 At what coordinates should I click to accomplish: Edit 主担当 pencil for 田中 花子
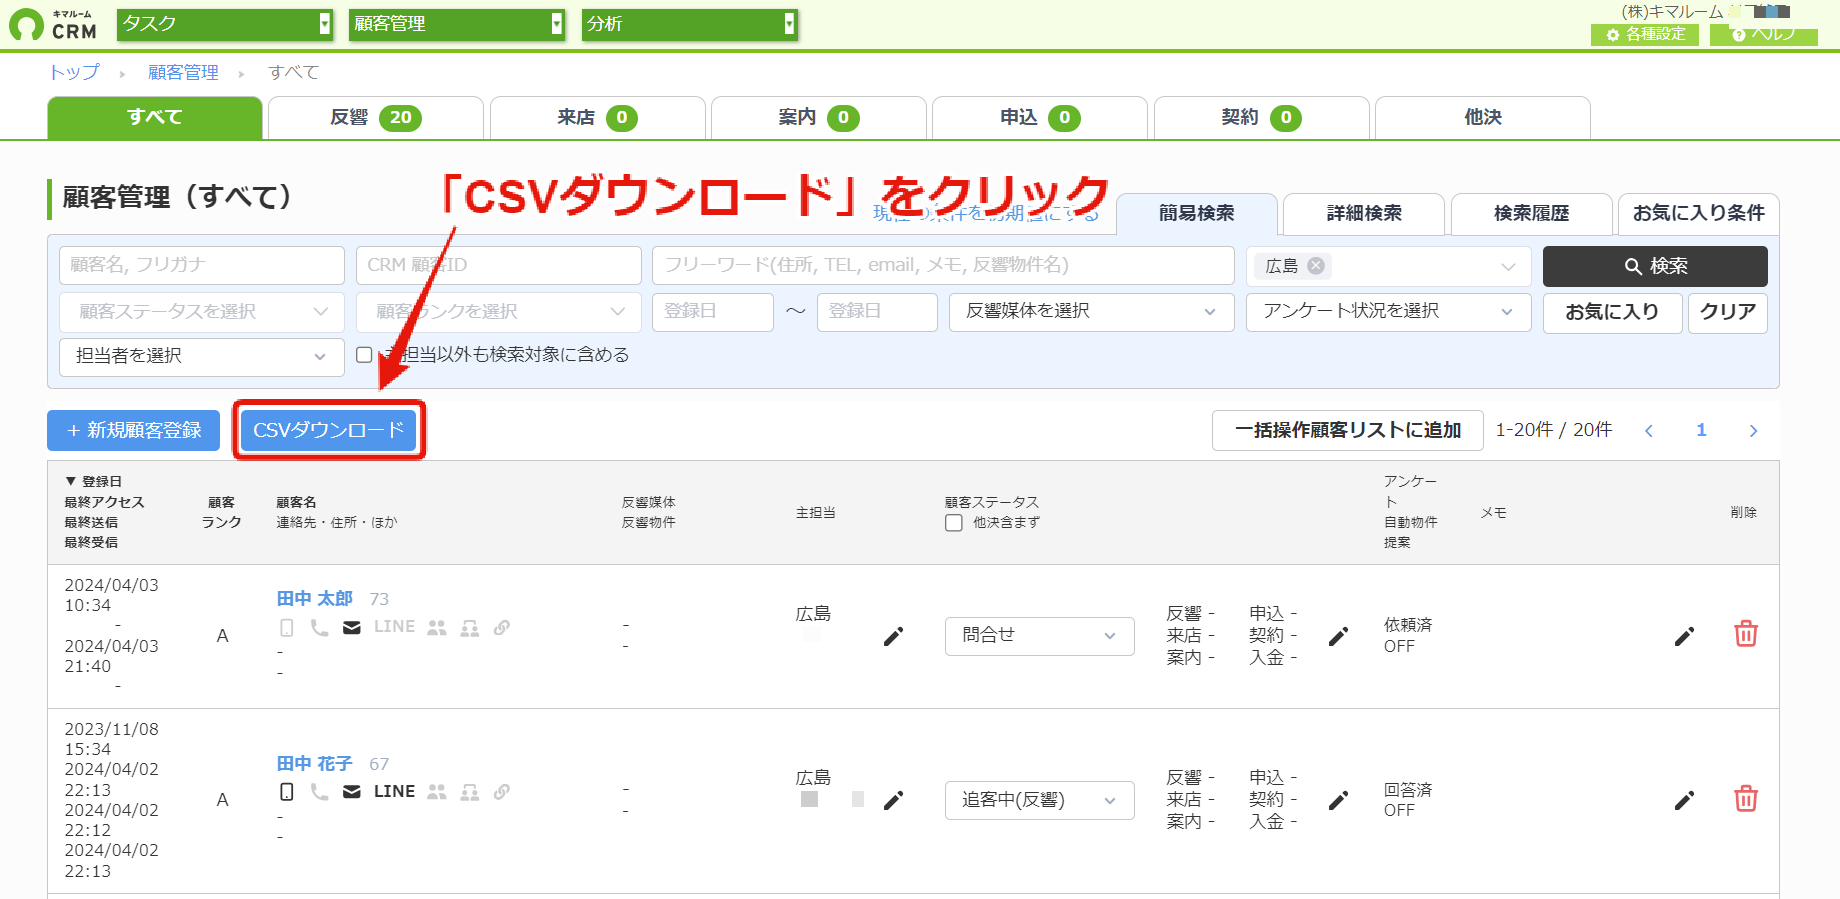tap(893, 800)
